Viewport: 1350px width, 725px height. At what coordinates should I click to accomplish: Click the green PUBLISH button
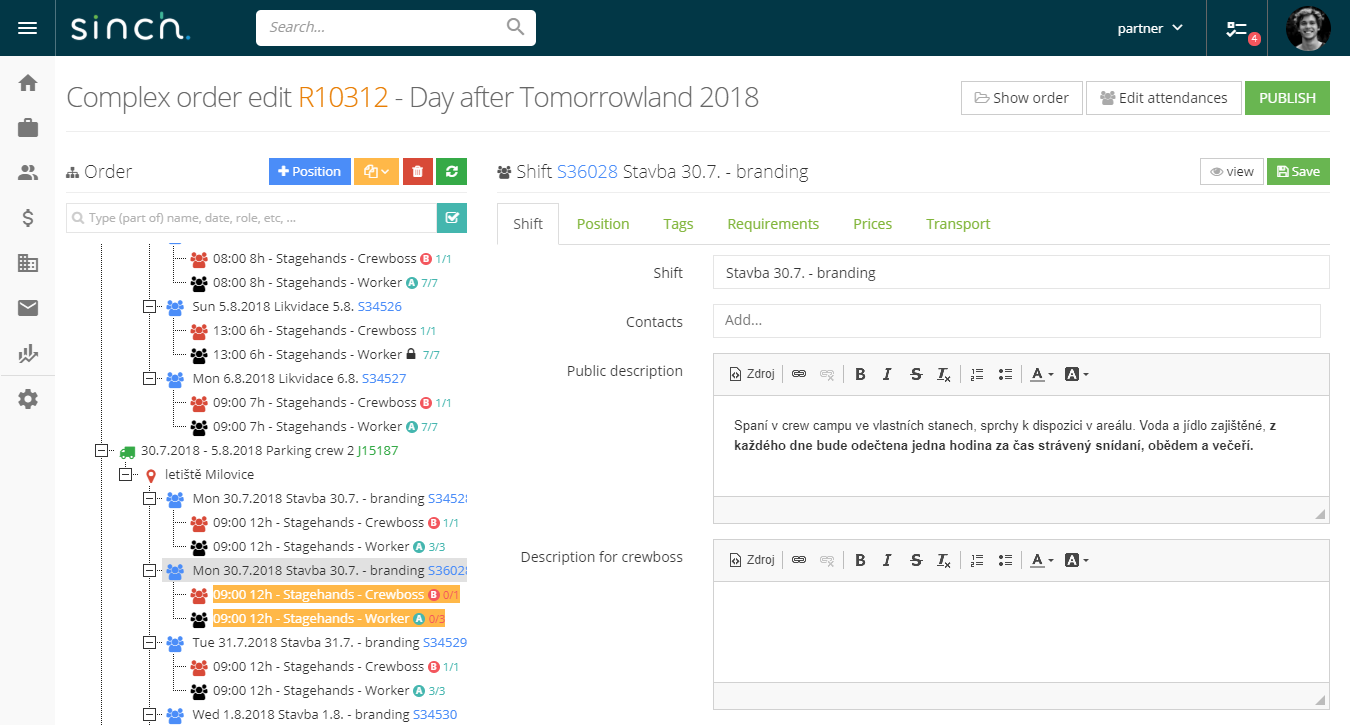click(1287, 97)
